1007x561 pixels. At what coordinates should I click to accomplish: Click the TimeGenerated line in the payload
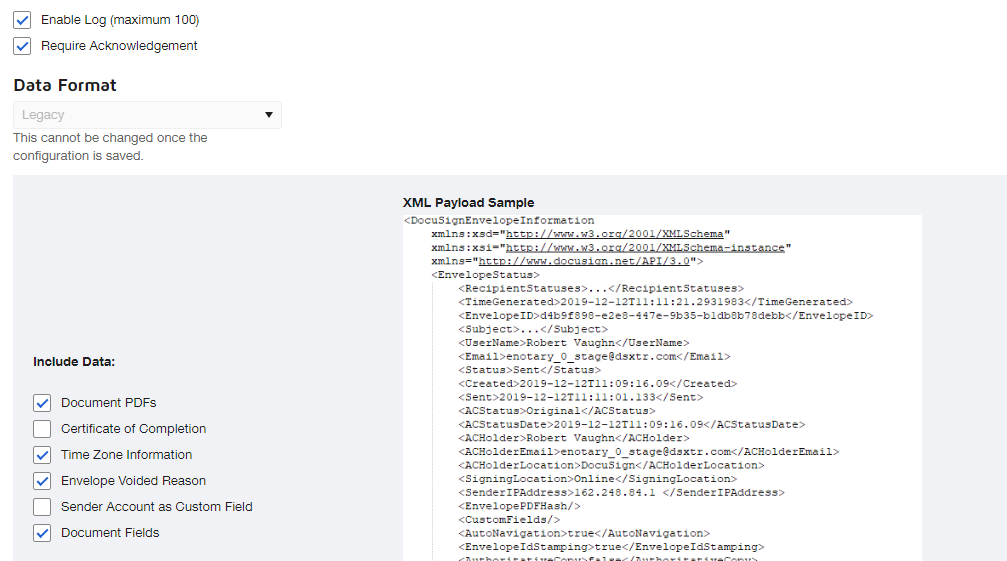[x=655, y=302]
